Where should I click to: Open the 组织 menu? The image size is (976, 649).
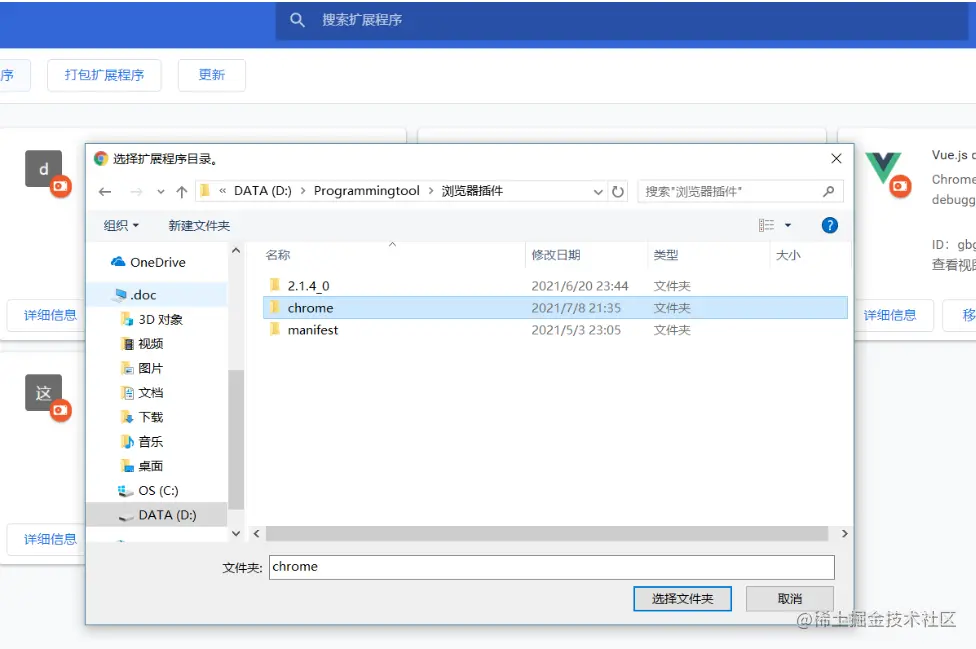[121, 225]
